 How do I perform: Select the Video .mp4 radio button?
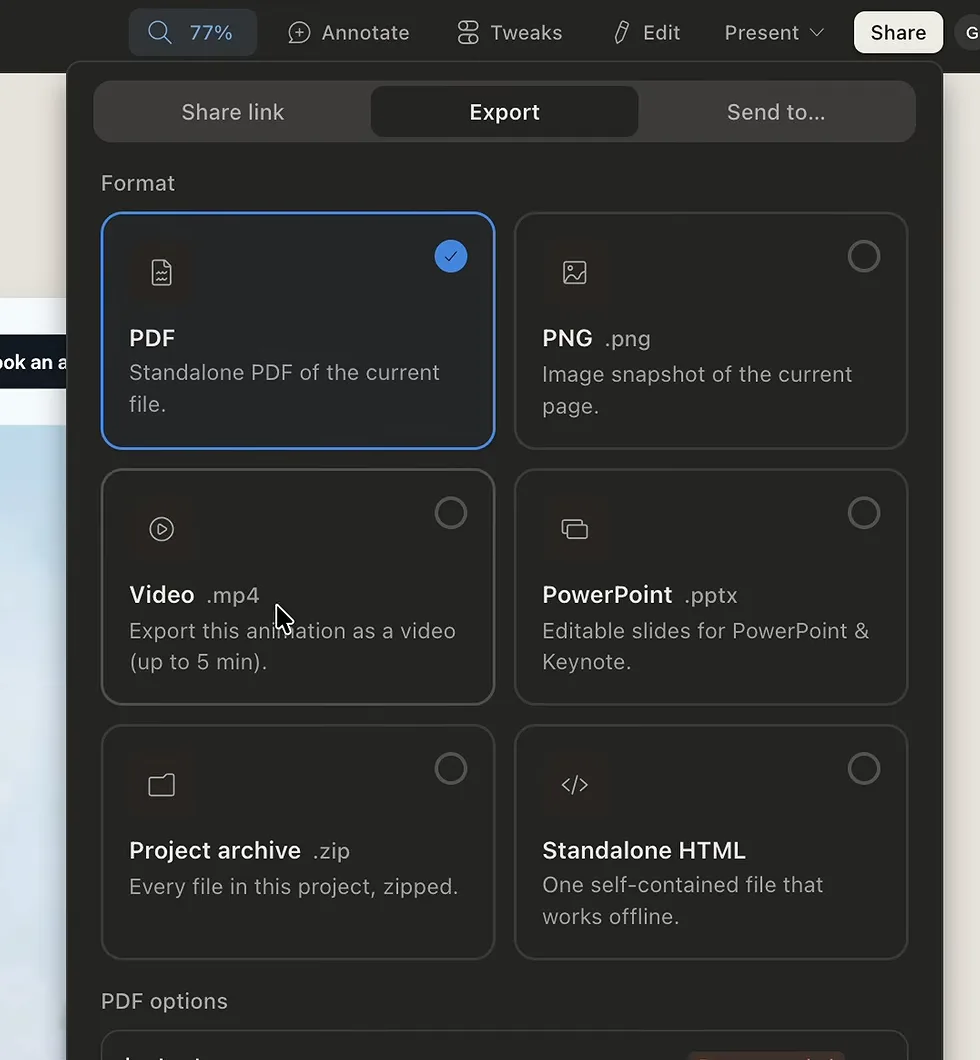[451, 513]
